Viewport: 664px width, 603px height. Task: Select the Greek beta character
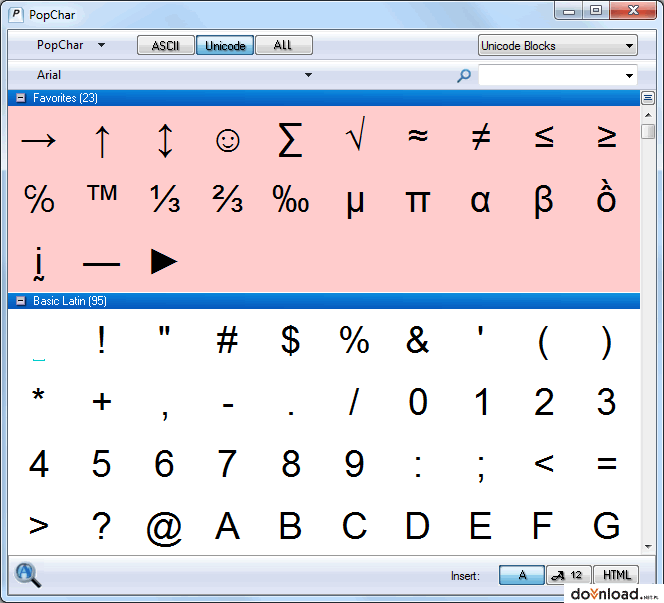coord(544,201)
